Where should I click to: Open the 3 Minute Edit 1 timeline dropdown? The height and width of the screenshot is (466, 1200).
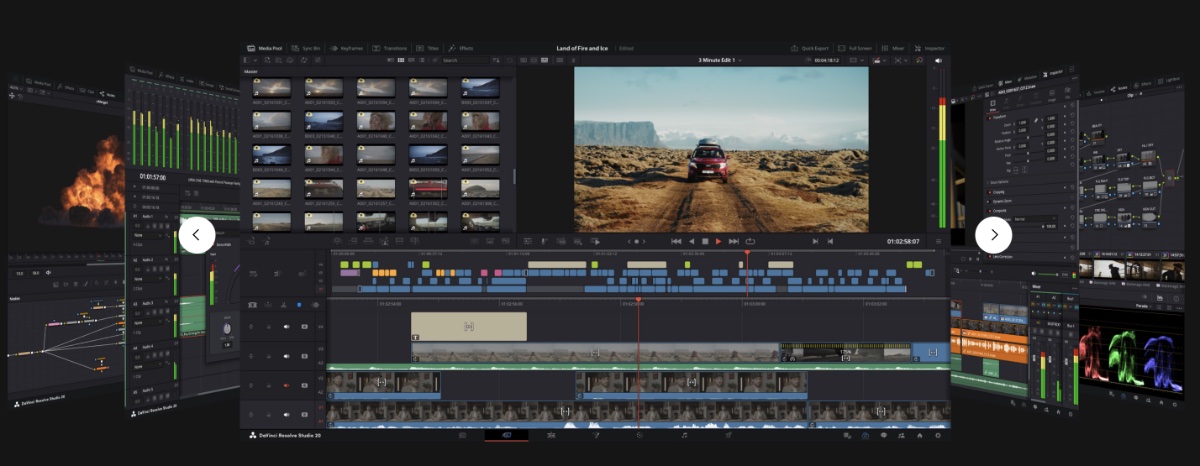(720, 60)
